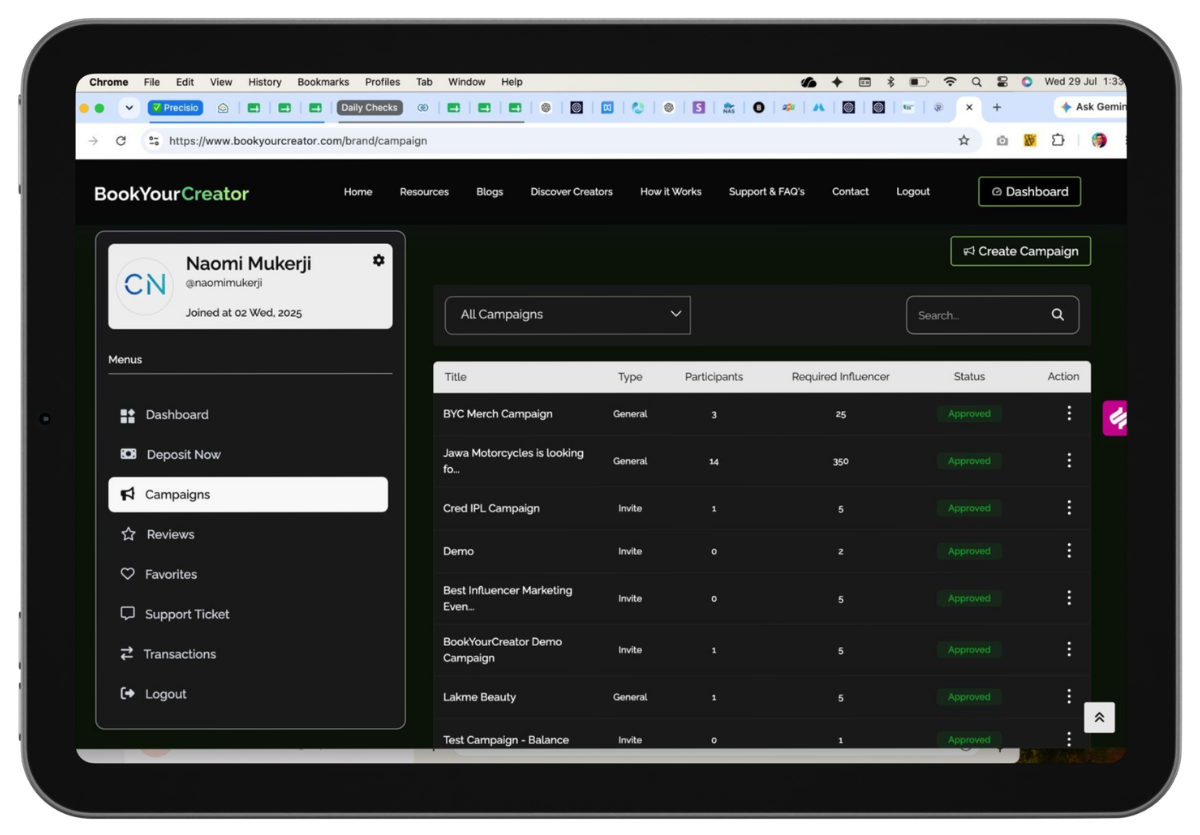Open action menu for Cred IPL Campaign
This screenshot has height=835, width=1200.
tap(1069, 508)
